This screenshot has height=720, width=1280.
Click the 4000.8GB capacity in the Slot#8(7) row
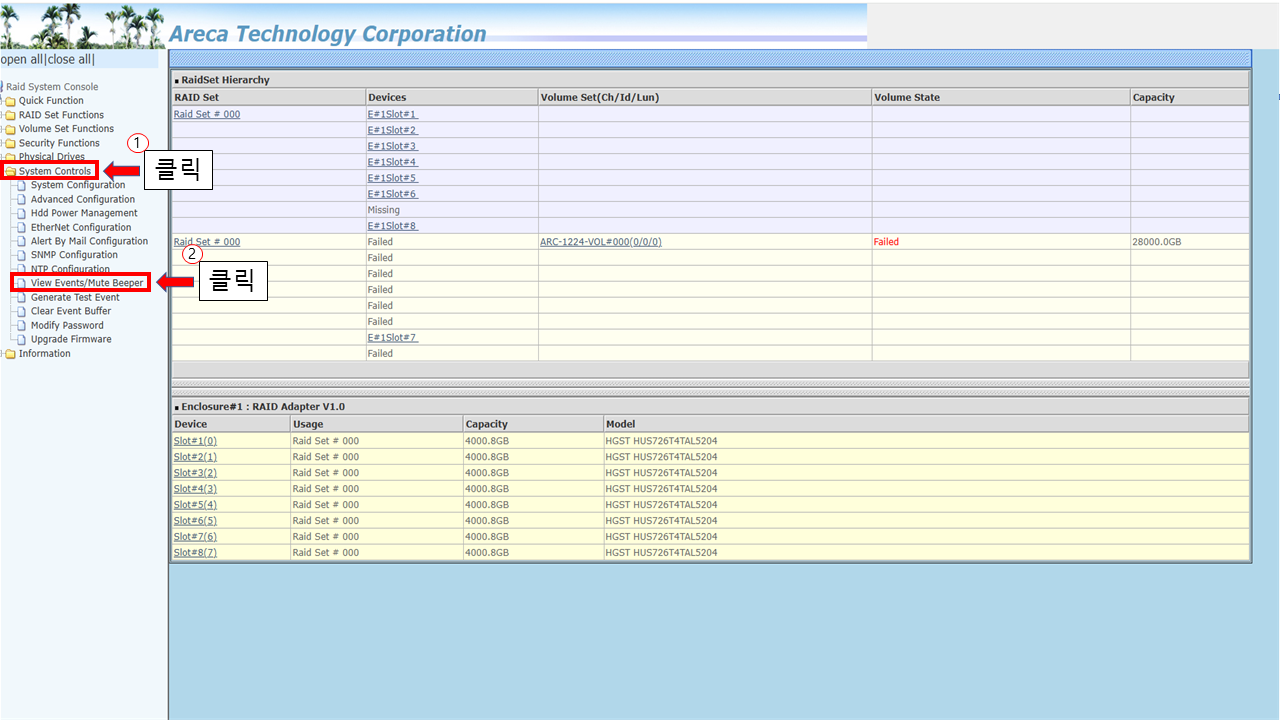tap(487, 553)
